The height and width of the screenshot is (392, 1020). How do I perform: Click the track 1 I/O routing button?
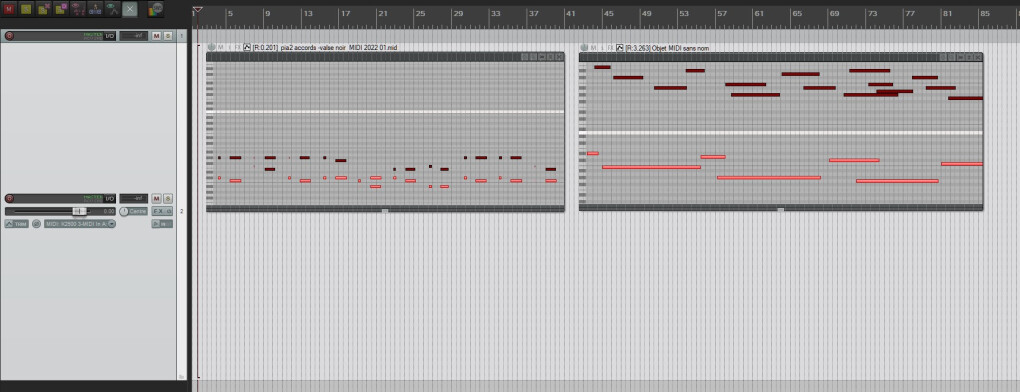pyautogui.click(x=111, y=36)
